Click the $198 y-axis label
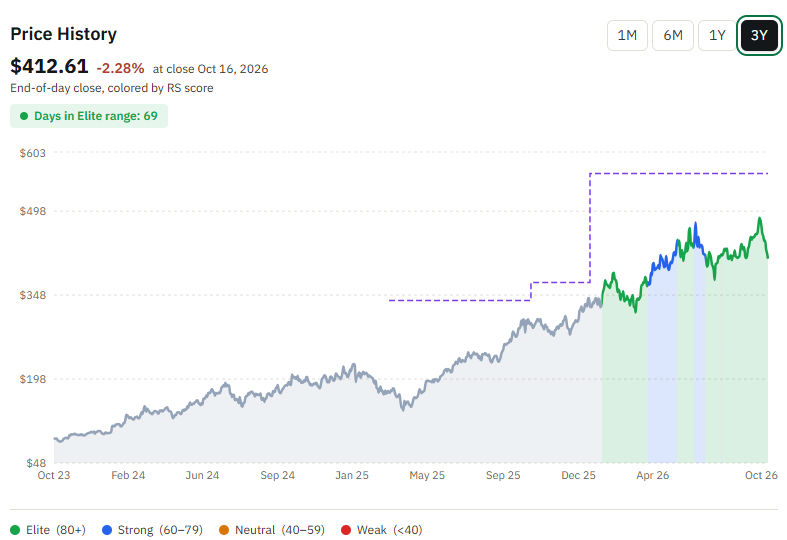This screenshot has width=787, height=540. (33, 379)
